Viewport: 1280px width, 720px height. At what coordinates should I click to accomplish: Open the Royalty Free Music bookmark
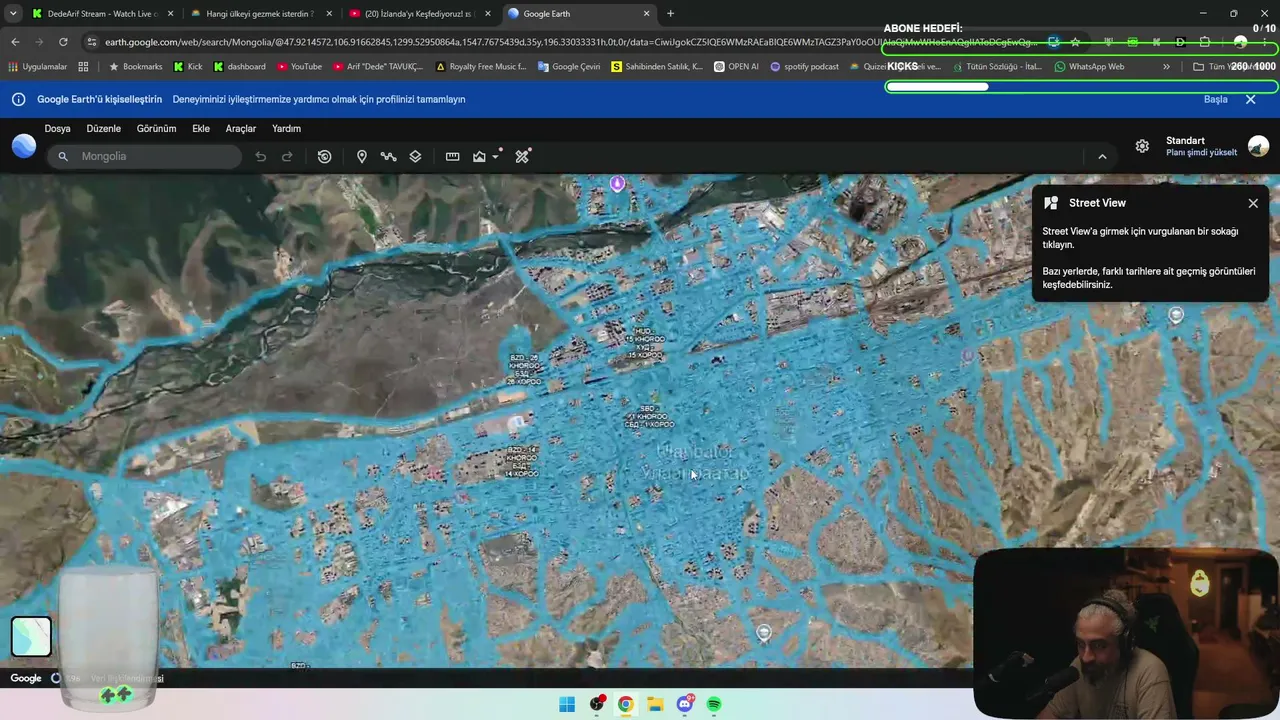480,67
